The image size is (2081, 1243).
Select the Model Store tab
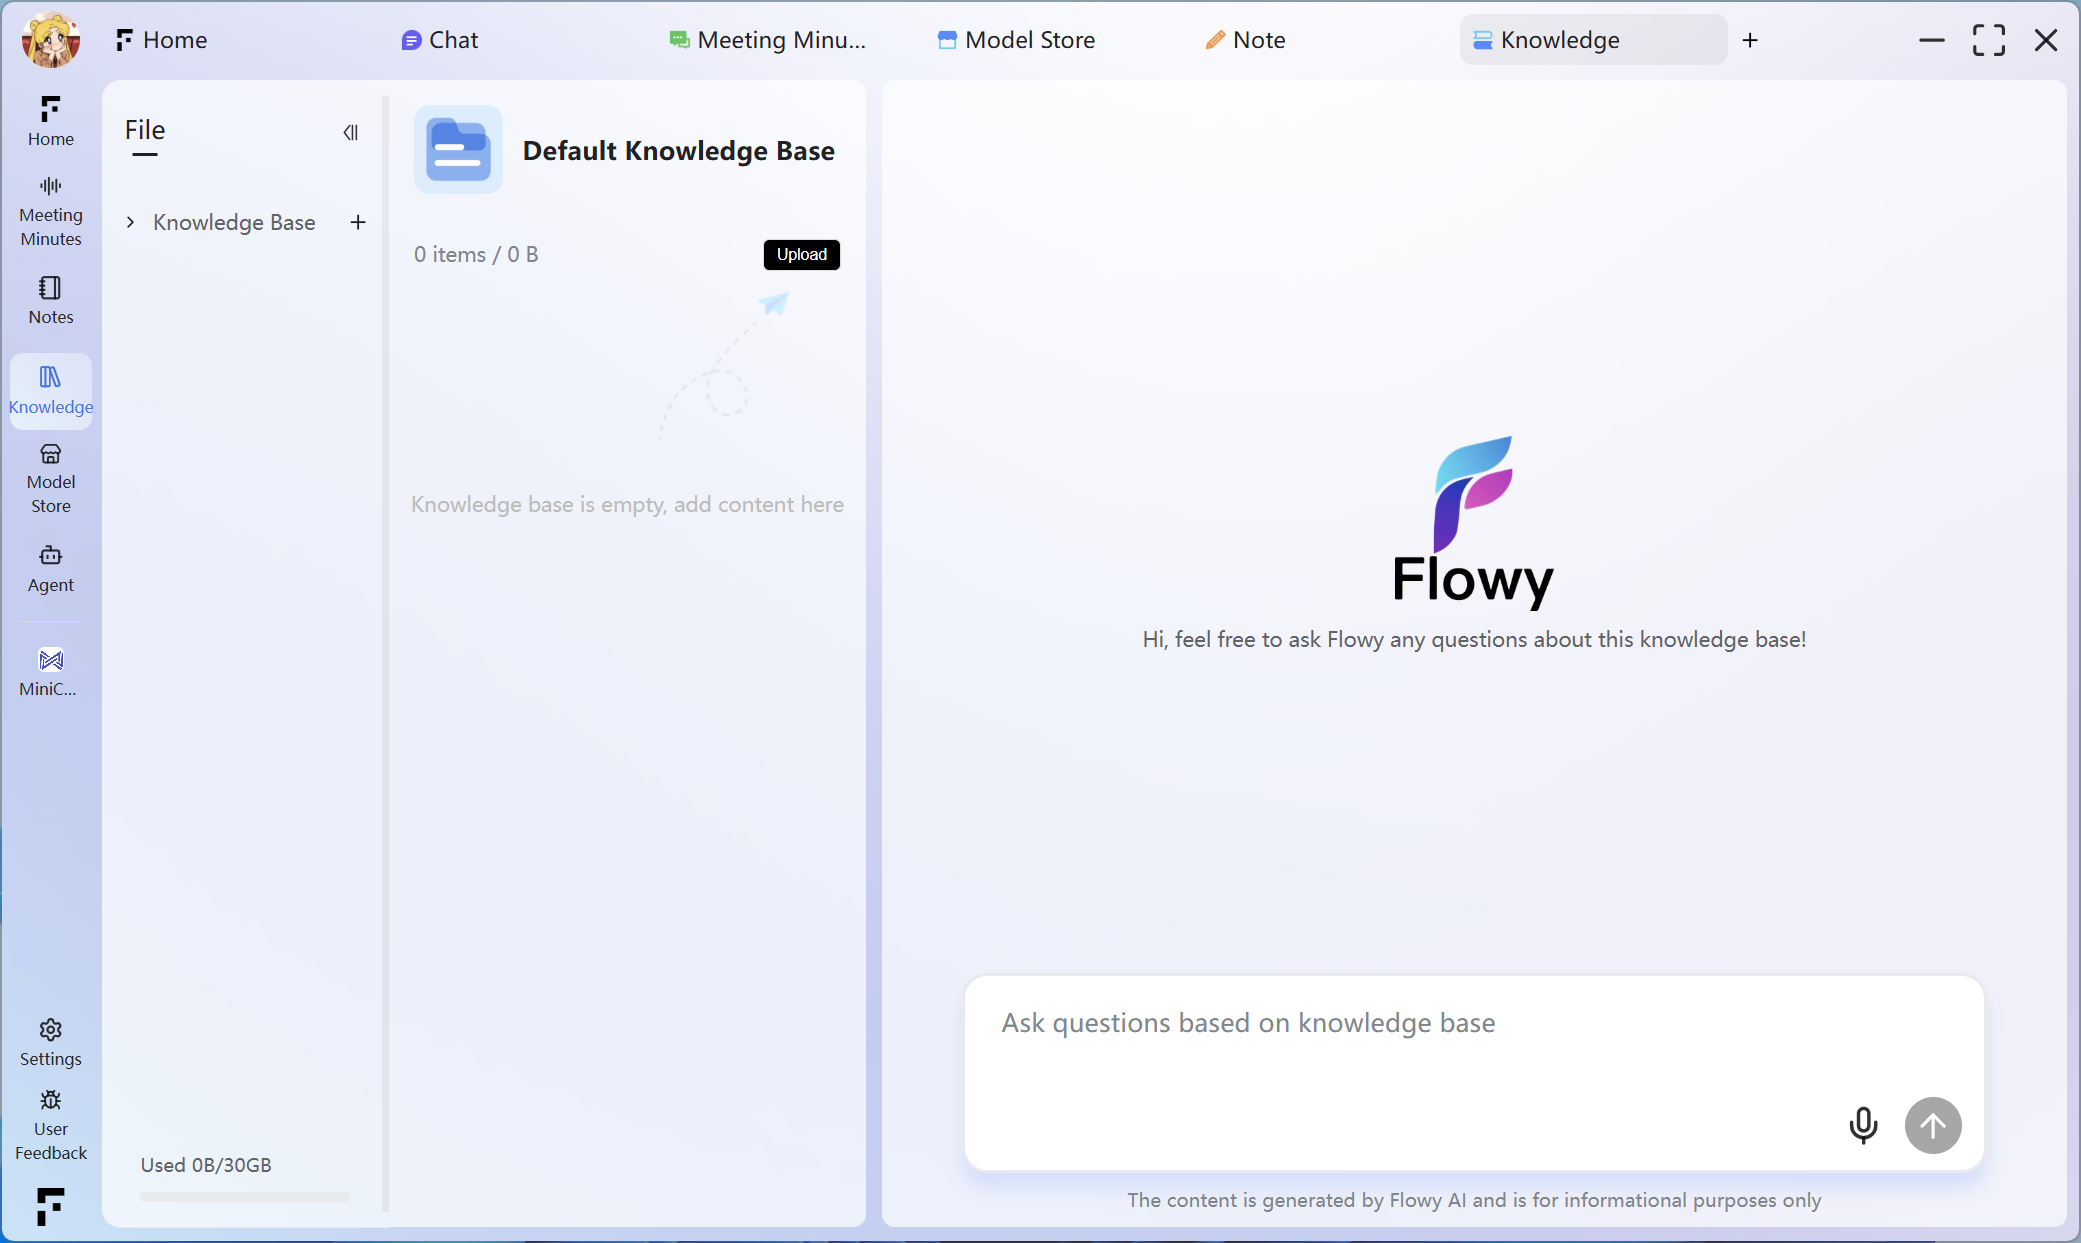(x=1016, y=40)
